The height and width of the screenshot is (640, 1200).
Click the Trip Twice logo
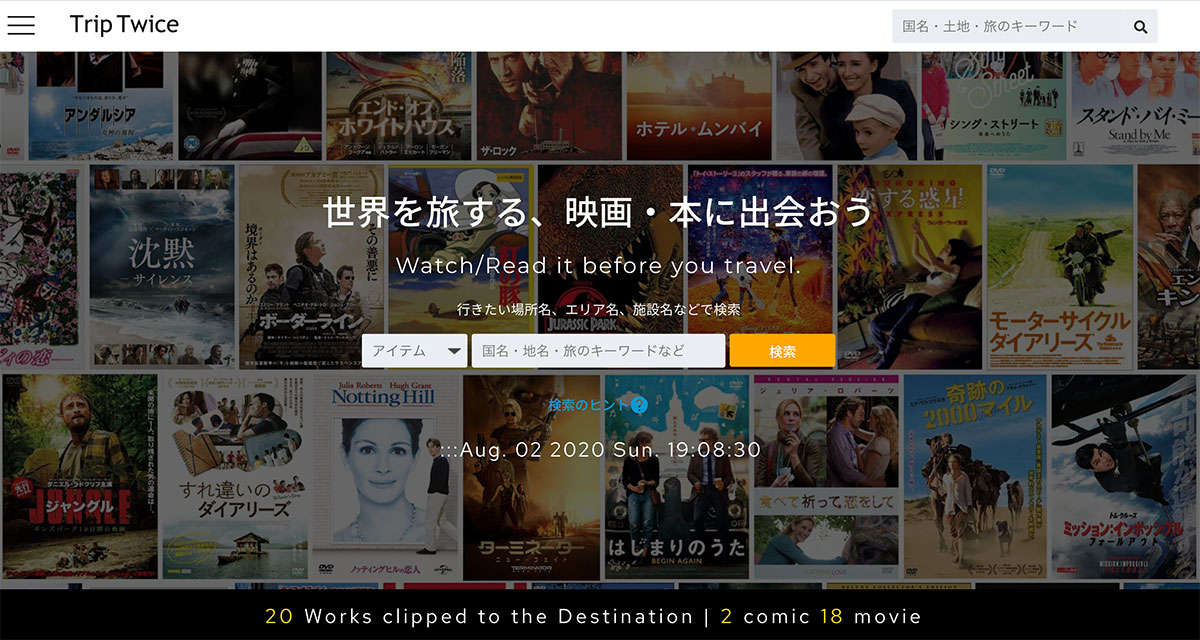pos(124,25)
